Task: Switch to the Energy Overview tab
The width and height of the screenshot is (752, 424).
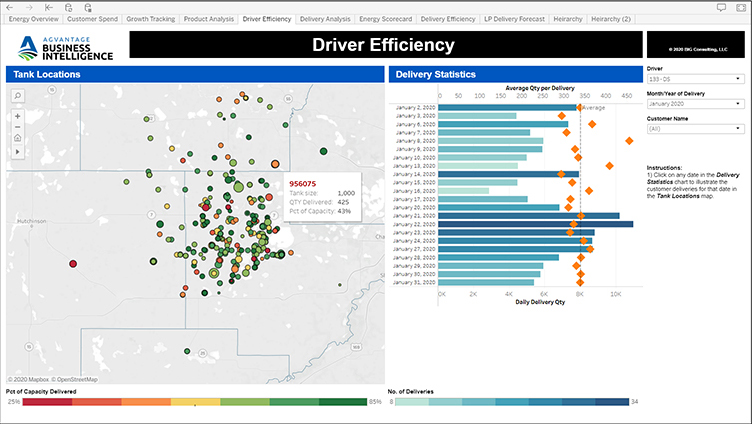Action: (x=33, y=19)
